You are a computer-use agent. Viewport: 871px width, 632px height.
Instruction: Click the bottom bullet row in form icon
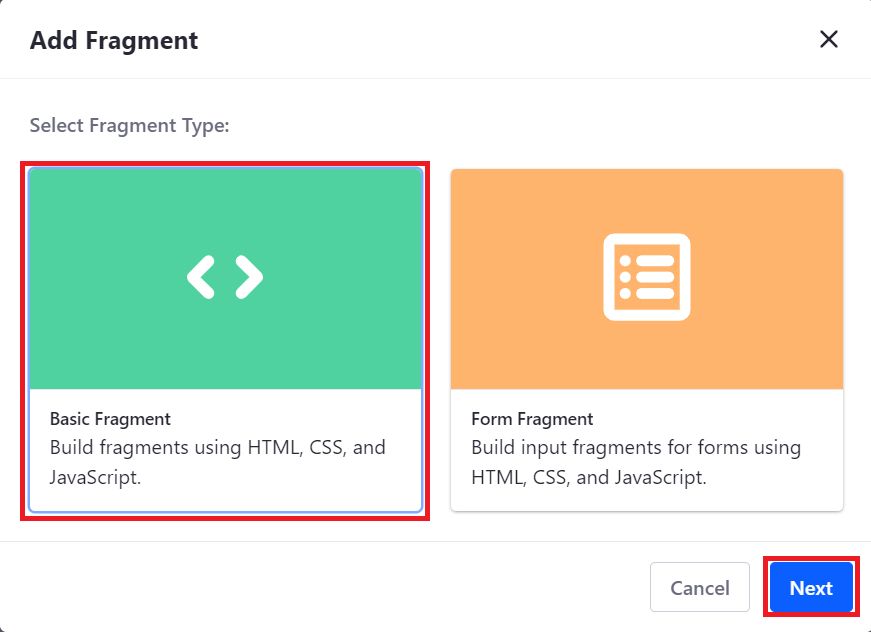(x=647, y=293)
